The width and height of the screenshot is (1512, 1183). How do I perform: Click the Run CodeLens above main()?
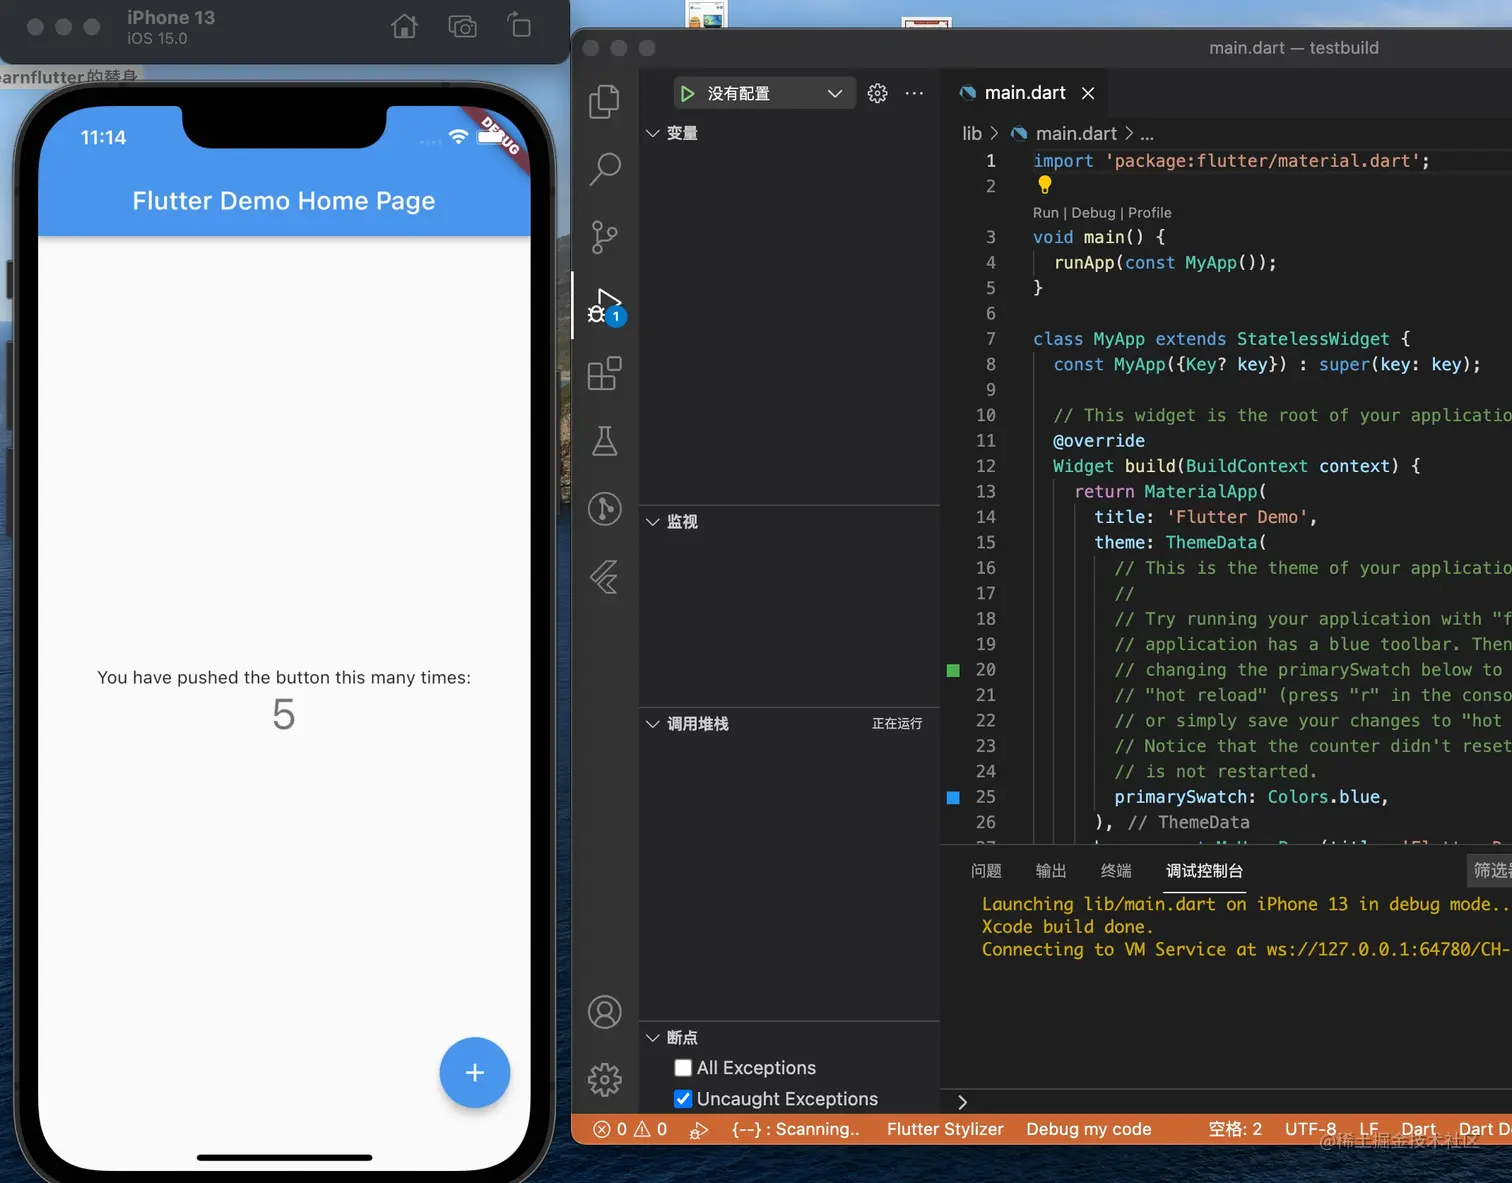tap(1045, 213)
